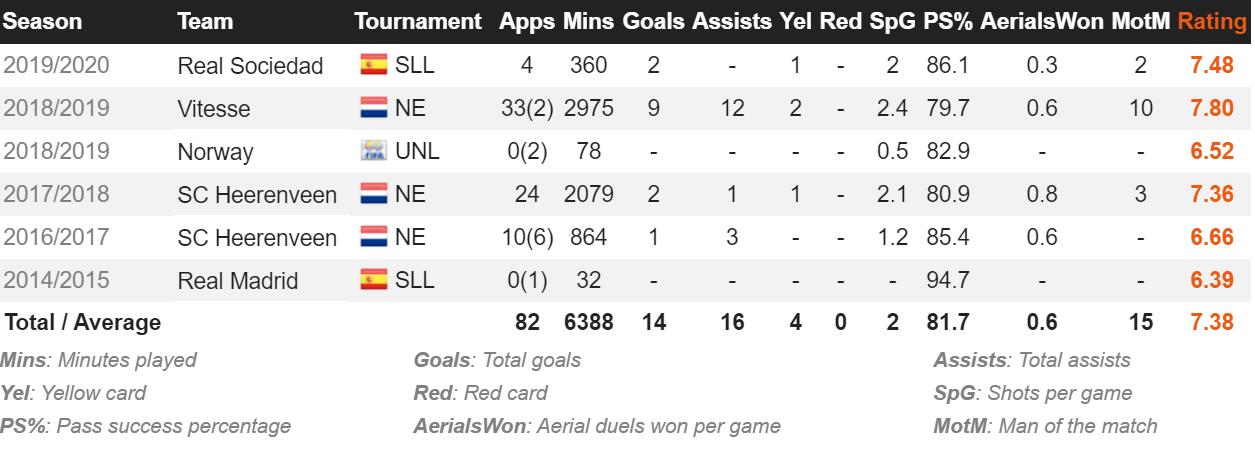Viewport: 1255px width, 459px height.
Task: Click the UNL tournament link
Action: [418, 152]
